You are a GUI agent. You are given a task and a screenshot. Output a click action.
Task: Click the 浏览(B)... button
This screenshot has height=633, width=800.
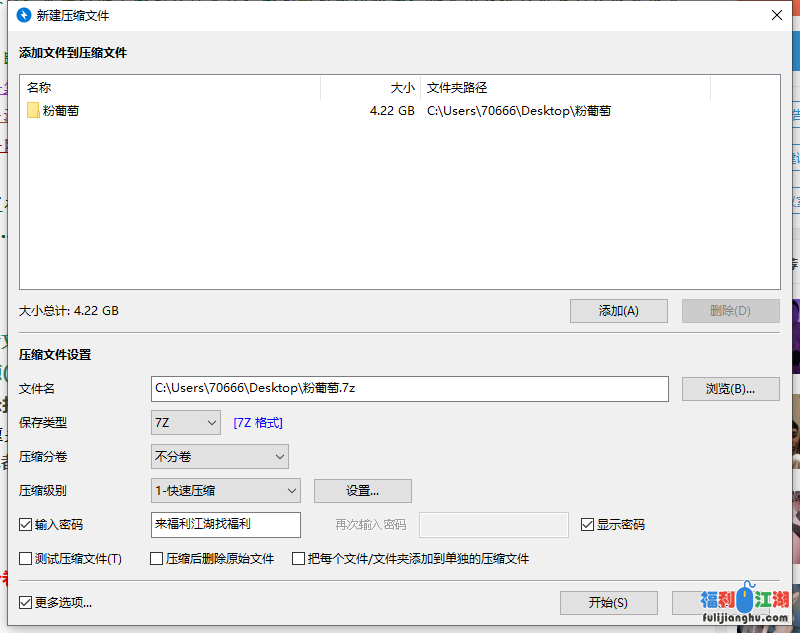[730, 389]
